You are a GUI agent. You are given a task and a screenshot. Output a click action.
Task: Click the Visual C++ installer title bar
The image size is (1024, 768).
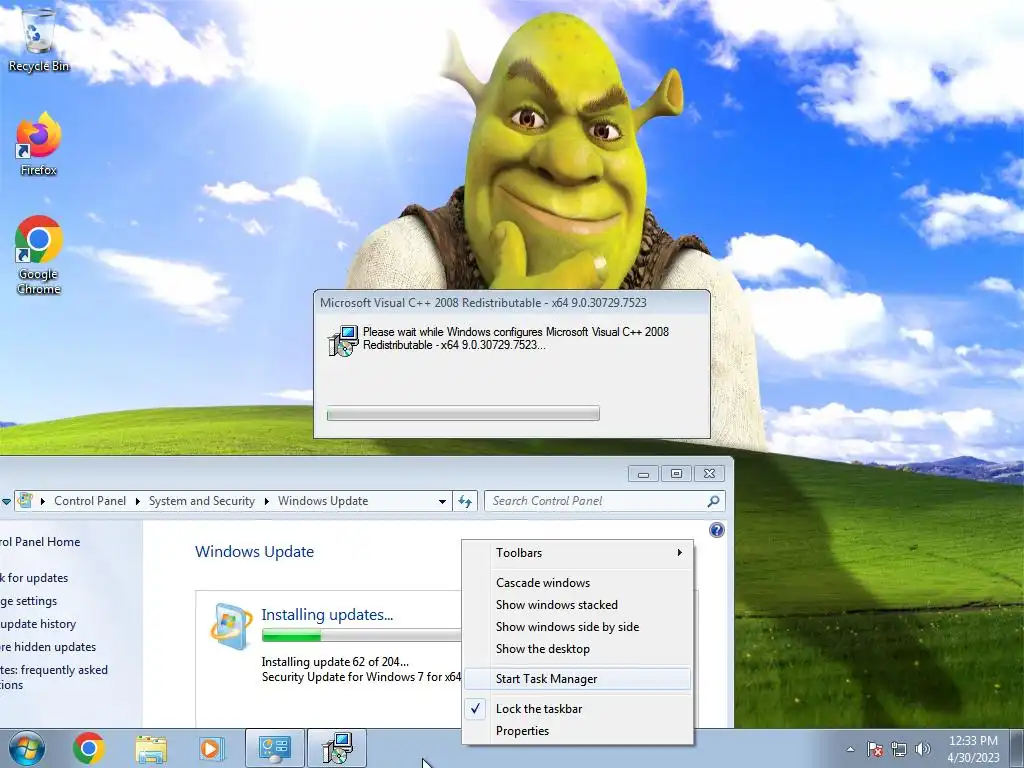[x=511, y=302]
